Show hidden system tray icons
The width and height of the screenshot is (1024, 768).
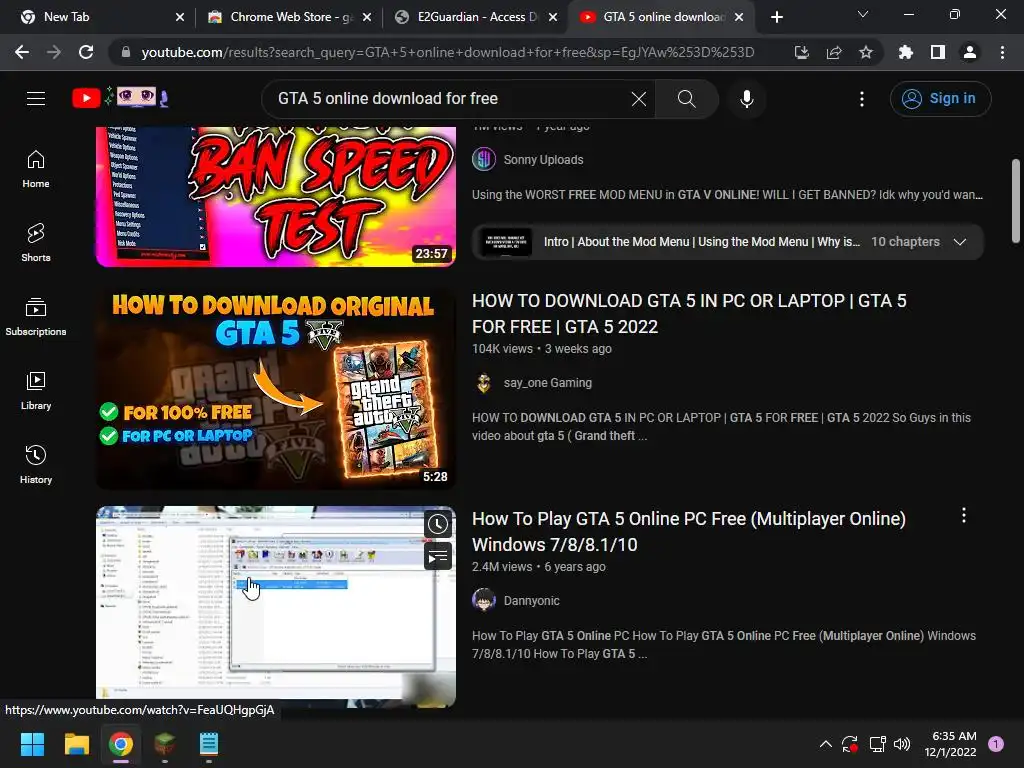(x=825, y=744)
